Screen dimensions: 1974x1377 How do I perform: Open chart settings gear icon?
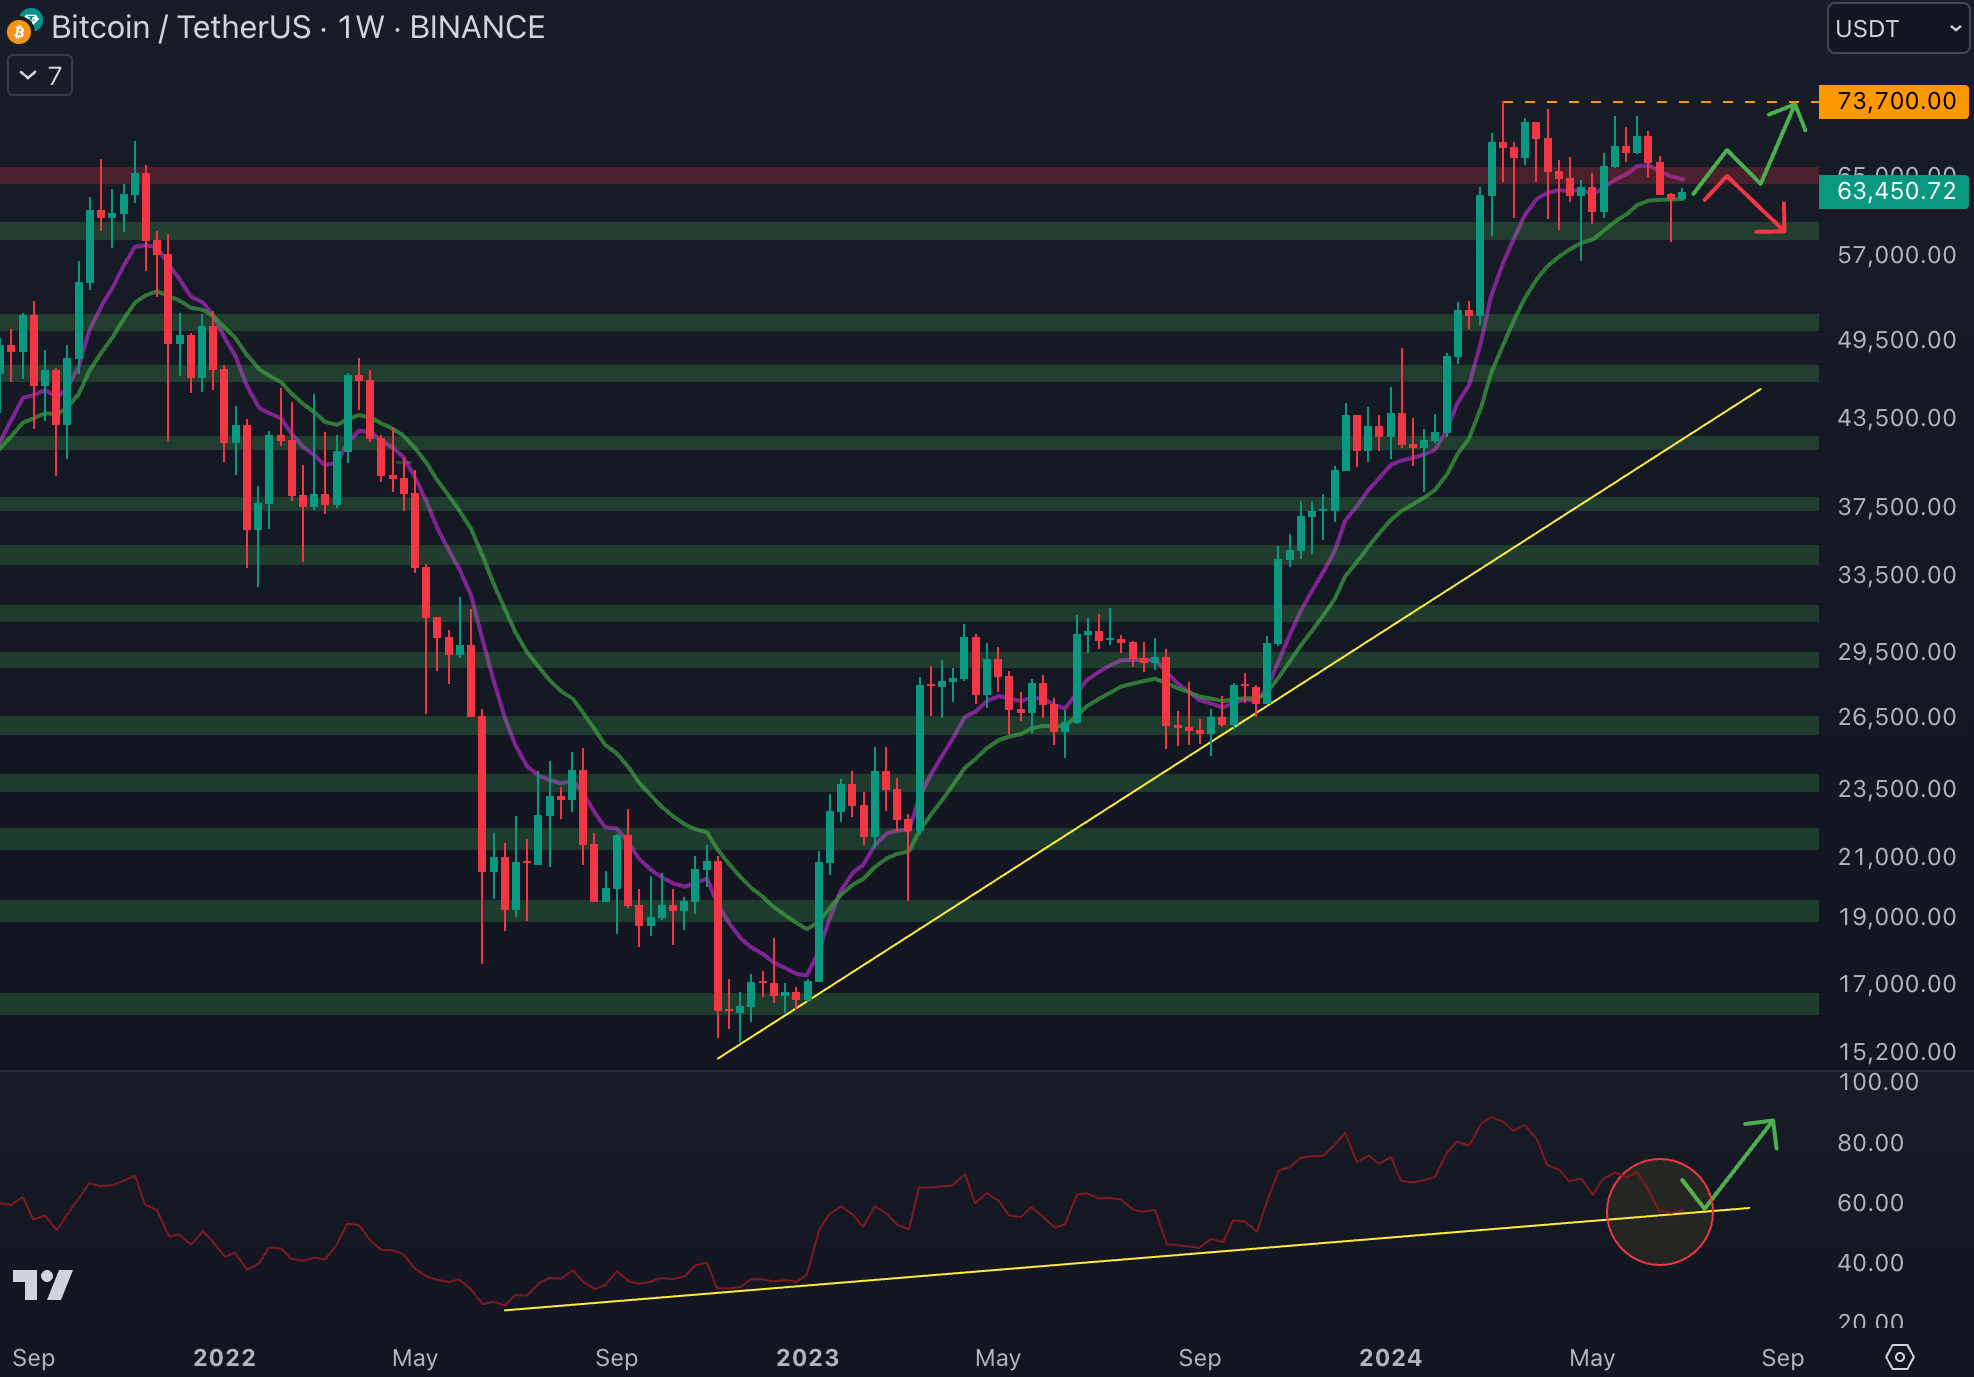(1899, 1357)
